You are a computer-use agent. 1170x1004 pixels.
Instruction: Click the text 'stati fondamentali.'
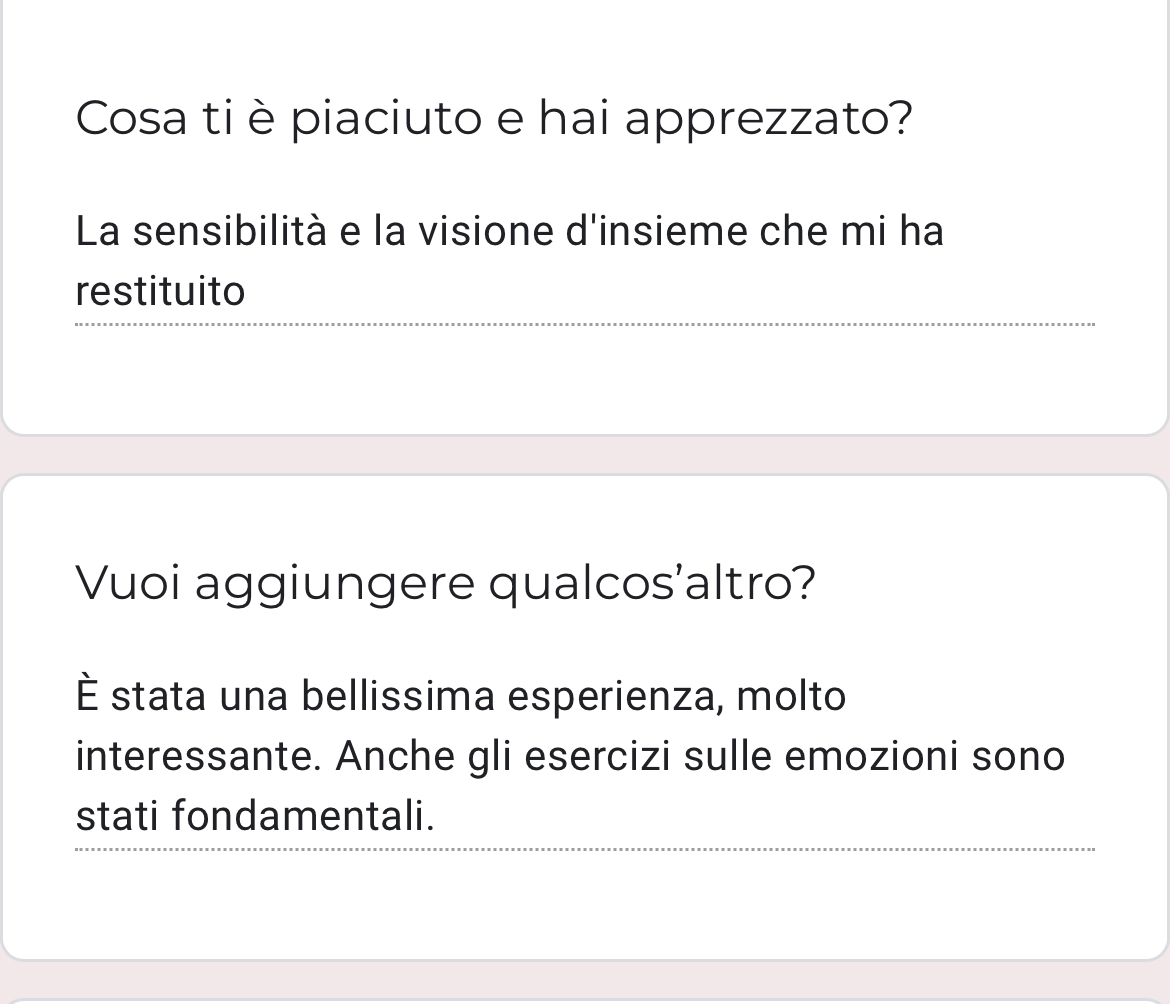coord(255,815)
